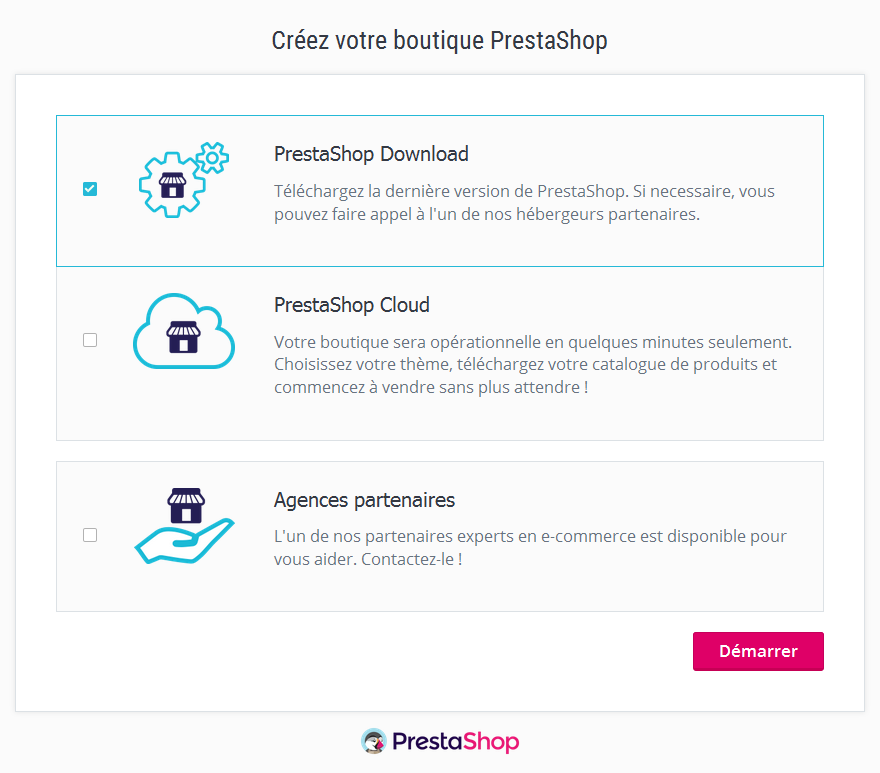Click the puffin mascot in the PrestaShop logo
The image size is (880, 773).
[x=374, y=741]
